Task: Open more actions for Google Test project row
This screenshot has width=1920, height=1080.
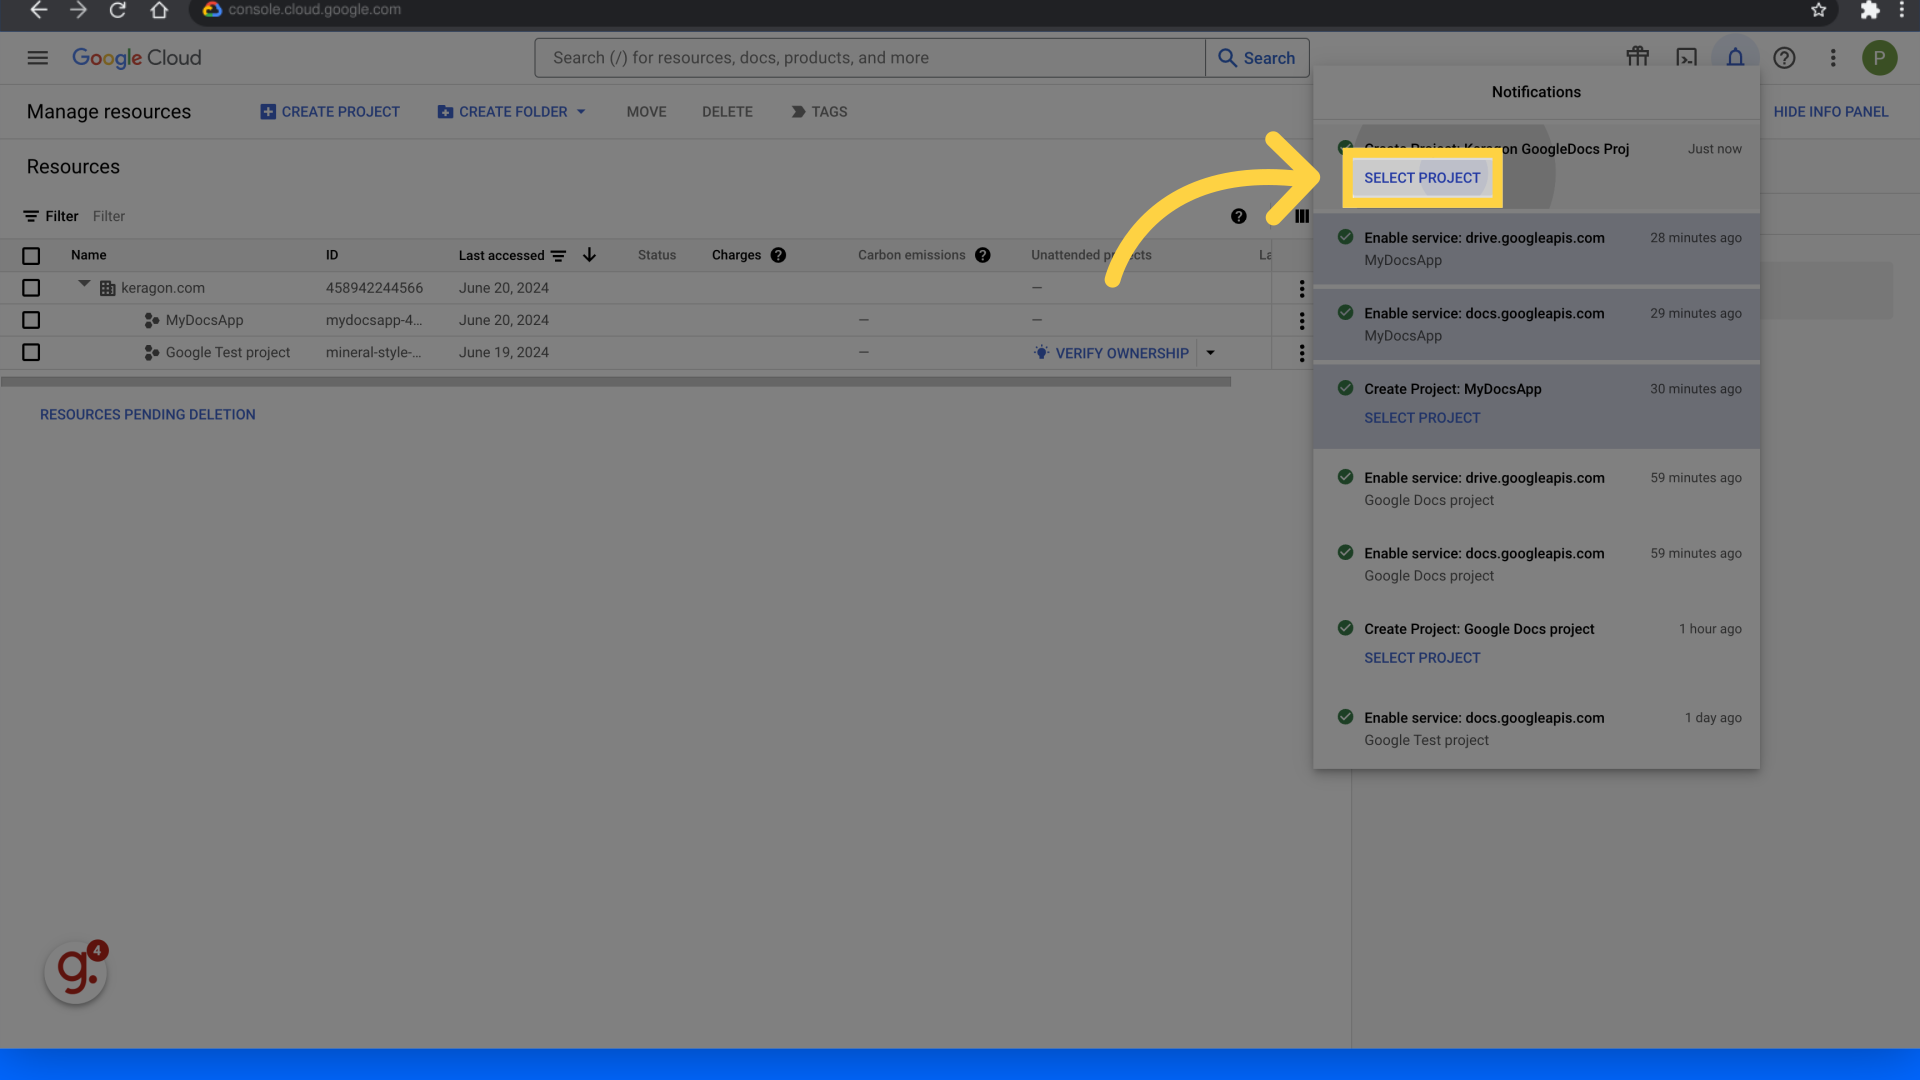Action: click(x=1301, y=353)
